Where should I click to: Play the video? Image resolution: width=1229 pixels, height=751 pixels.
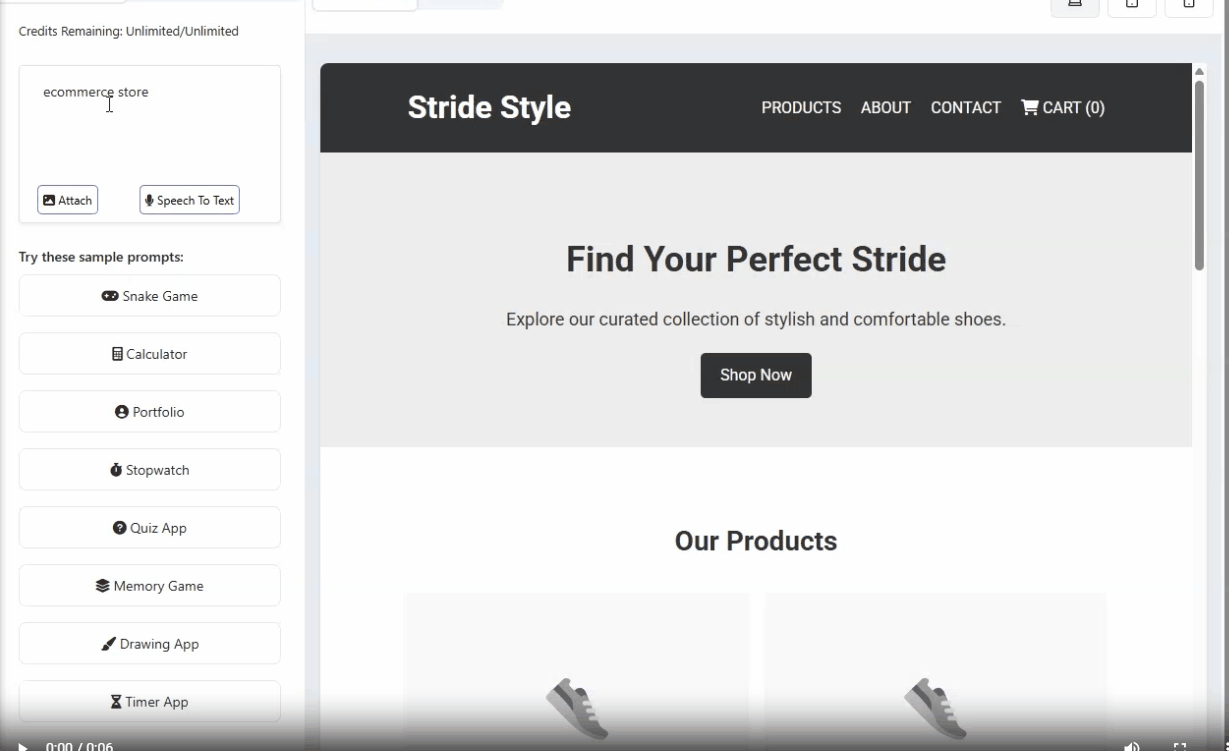[23, 746]
